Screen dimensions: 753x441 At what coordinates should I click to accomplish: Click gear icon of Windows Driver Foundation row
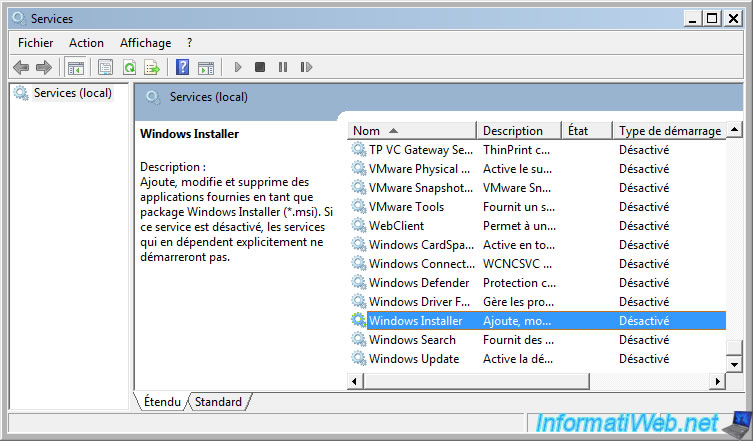coord(358,301)
